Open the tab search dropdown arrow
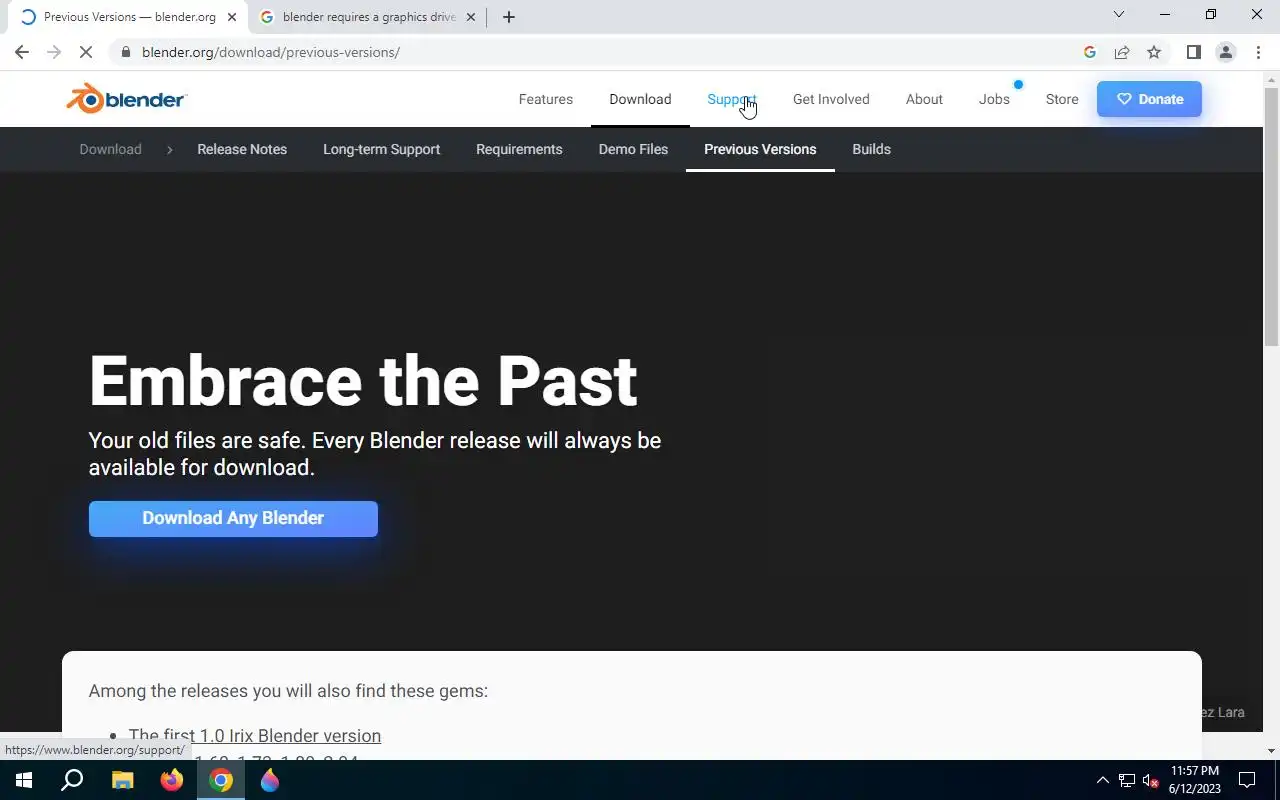The height and width of the screenshot is (800, 1280). click(1119, 15)
